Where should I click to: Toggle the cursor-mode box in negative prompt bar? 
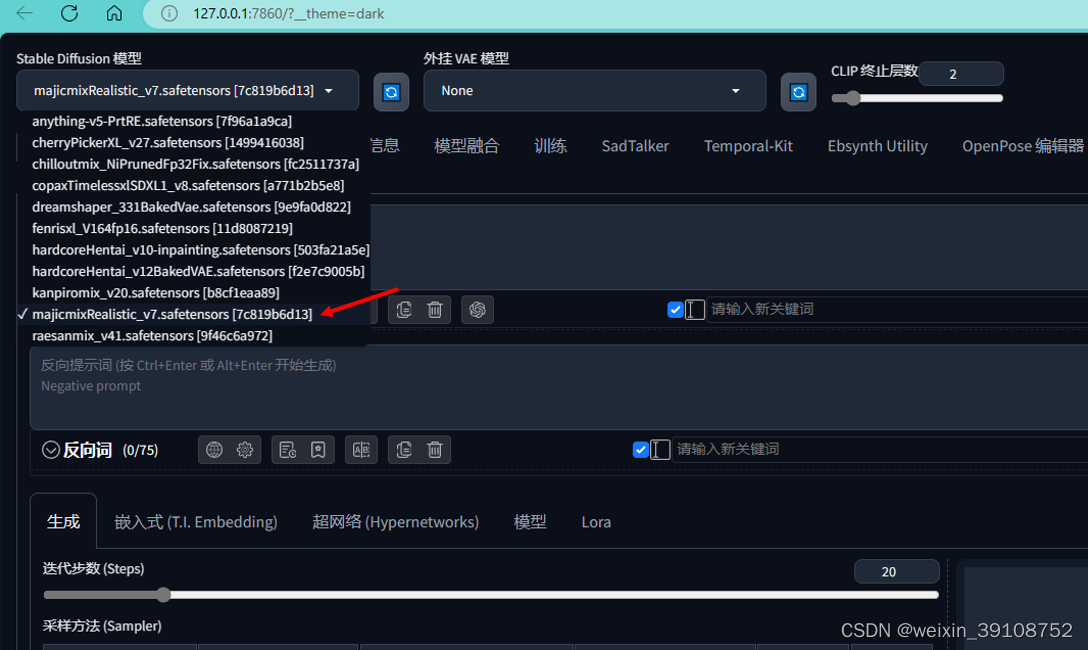click(x=661, y=450)
